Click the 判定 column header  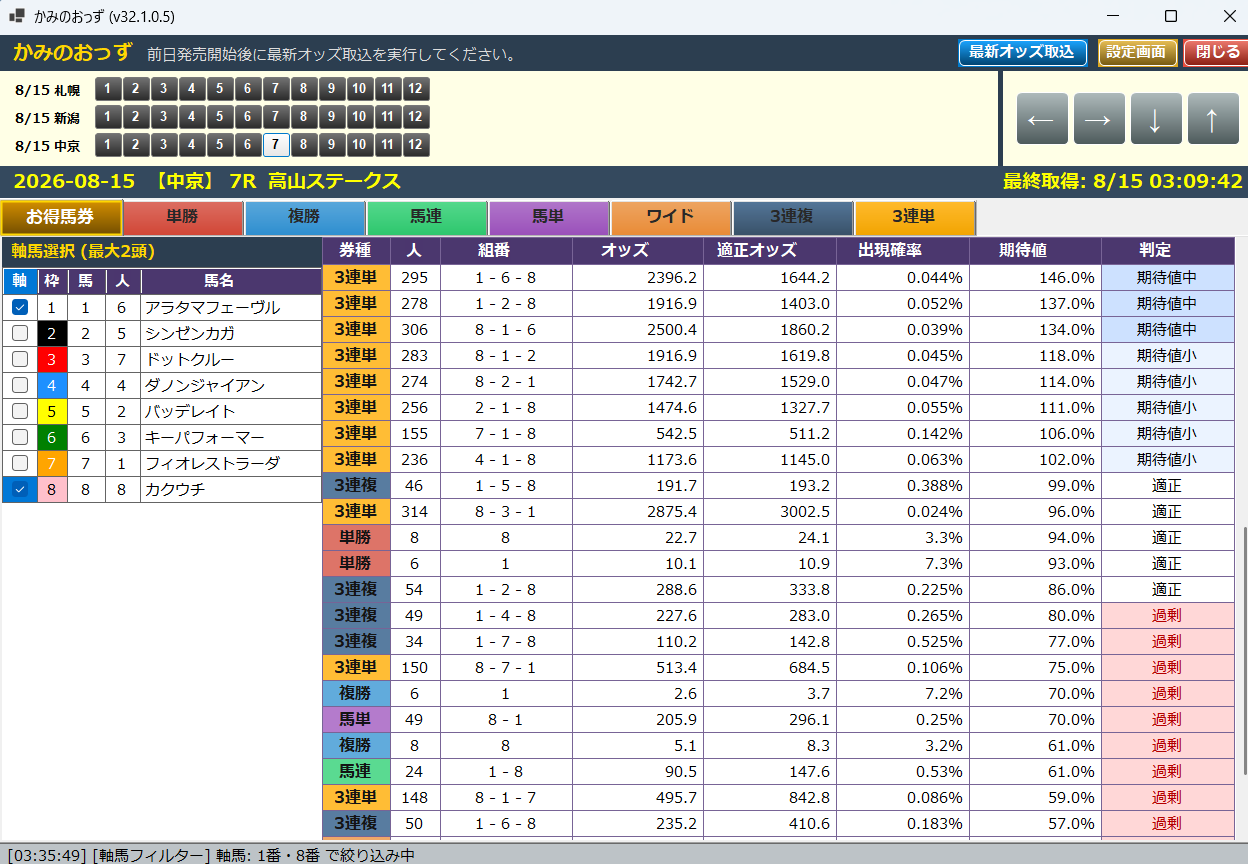click(1168, 251)
